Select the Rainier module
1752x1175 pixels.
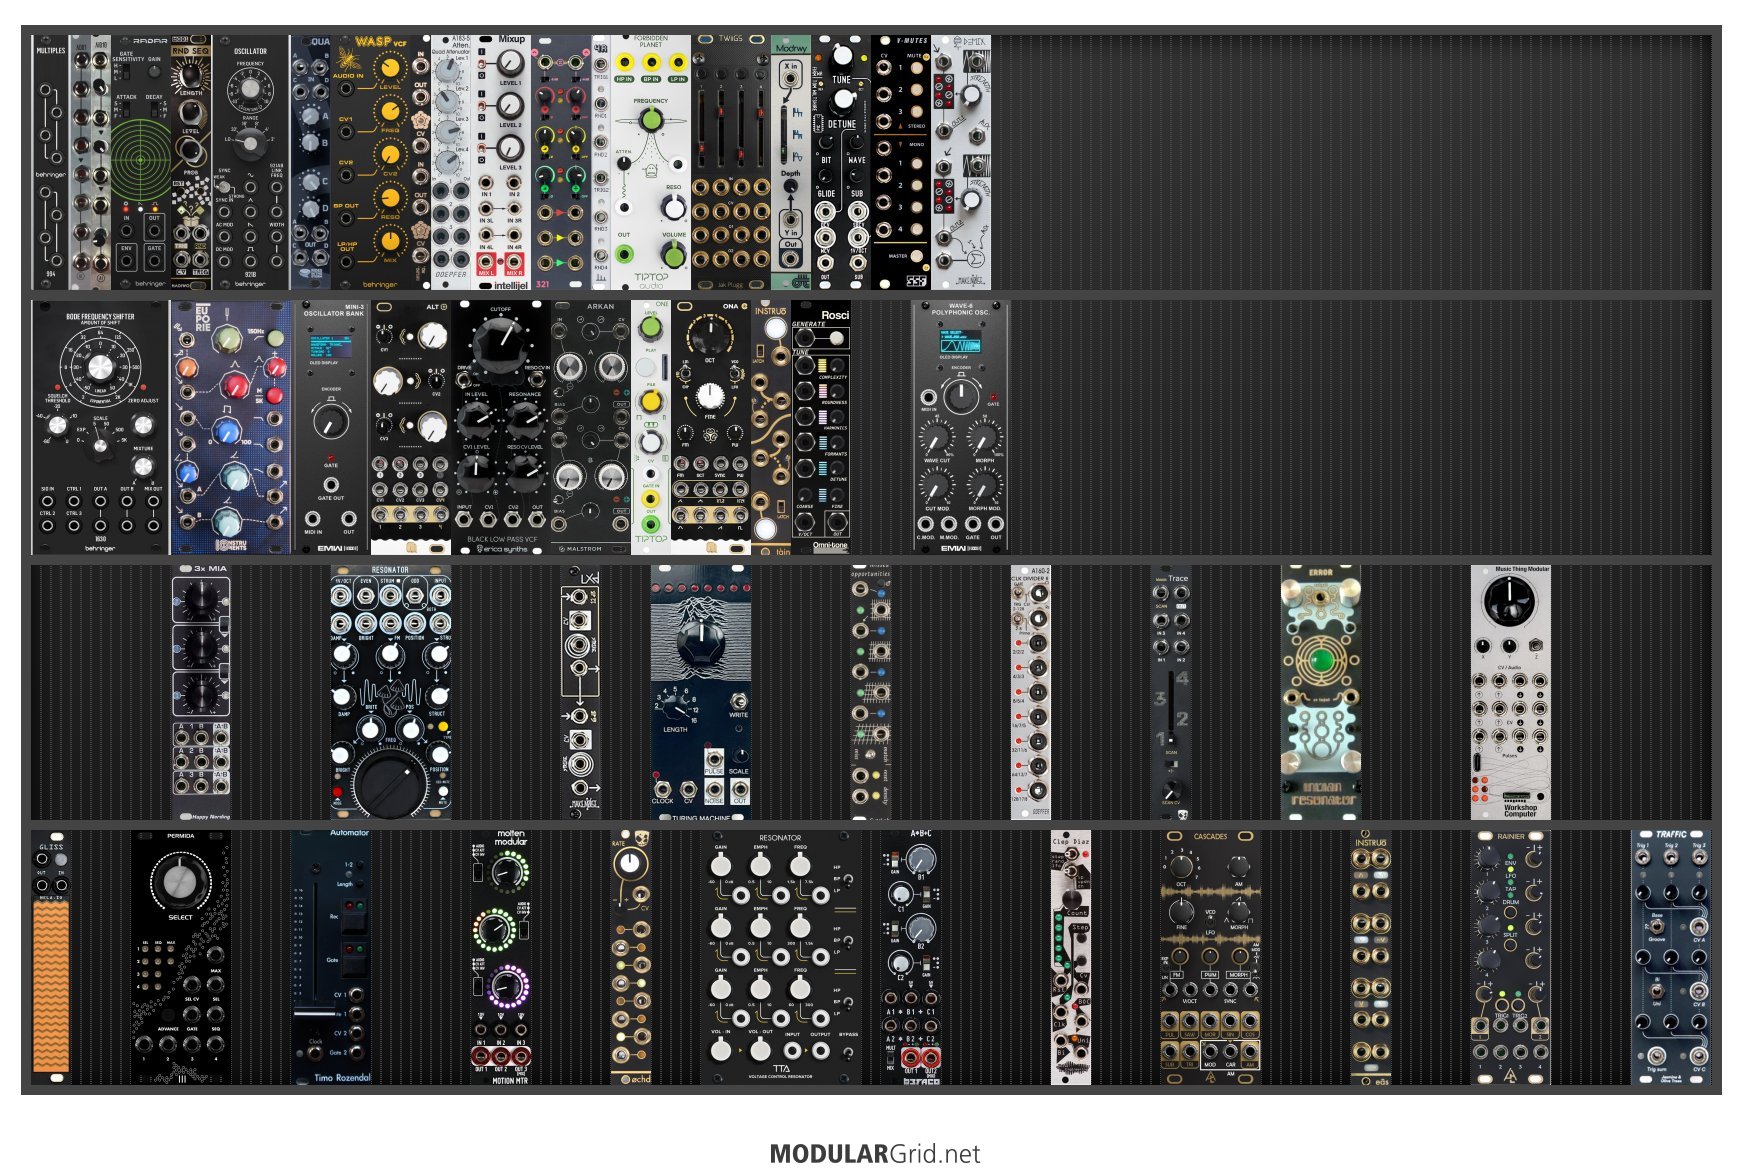tap(1511, 958)
